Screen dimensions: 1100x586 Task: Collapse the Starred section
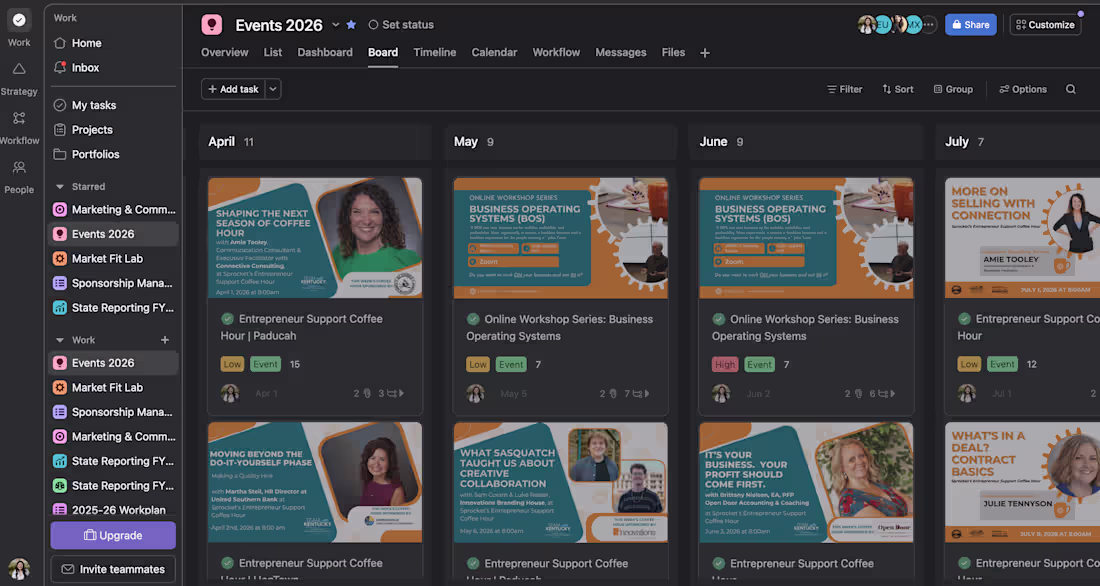click(x=60, y=187)
